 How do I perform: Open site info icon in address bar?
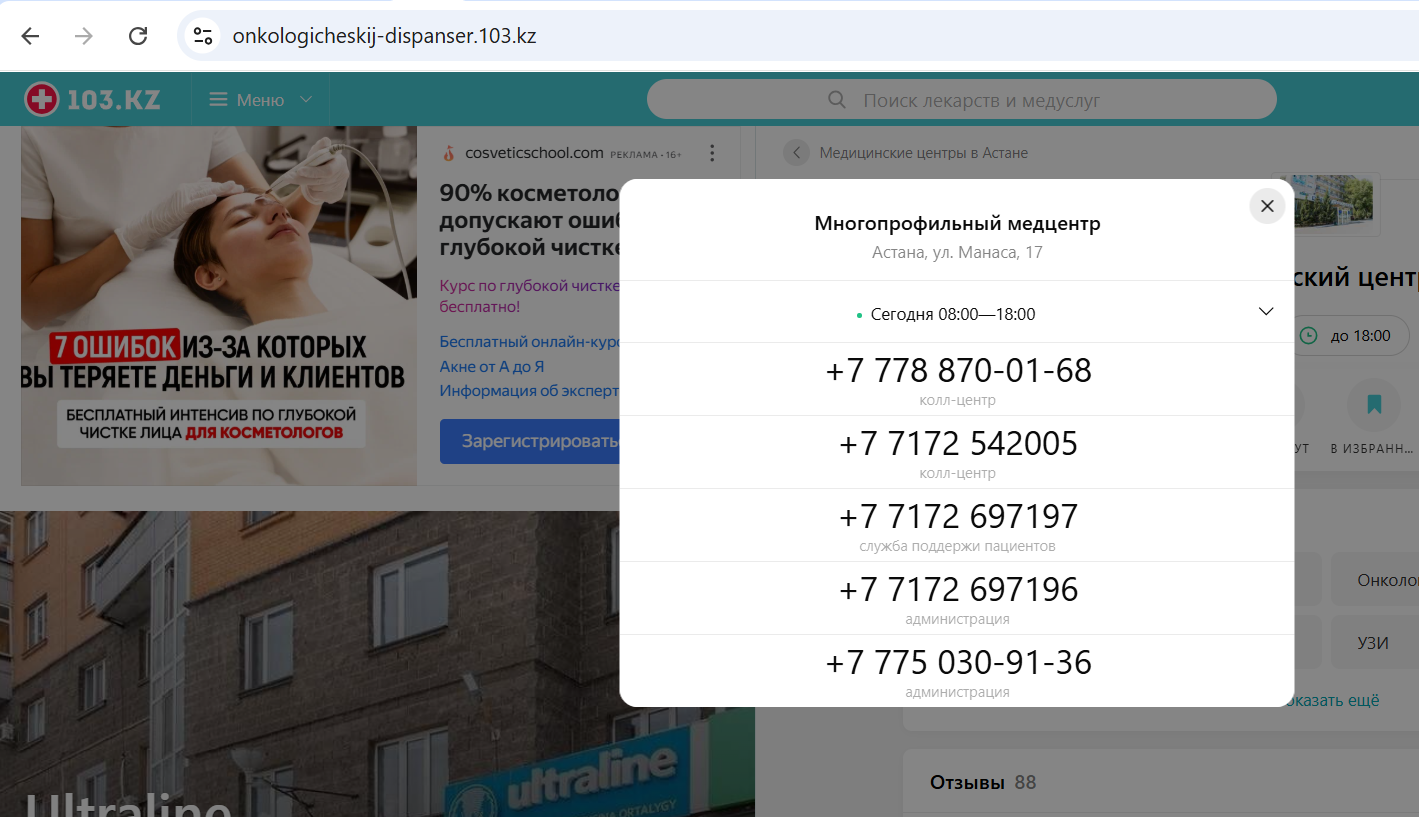pyautogui.click(x=203, y=36)
